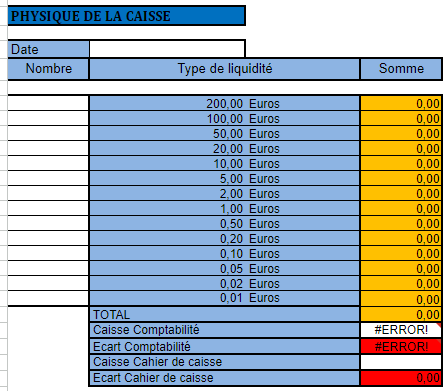Select the Somme cell for 0,05 Euros
Viewport: 447px width, 391px height.
[x=401, y=268]
